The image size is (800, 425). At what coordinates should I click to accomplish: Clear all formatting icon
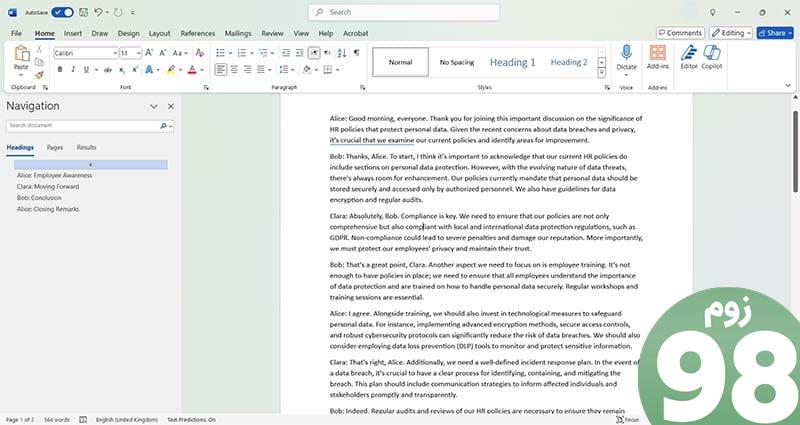[x=200, y=53]
